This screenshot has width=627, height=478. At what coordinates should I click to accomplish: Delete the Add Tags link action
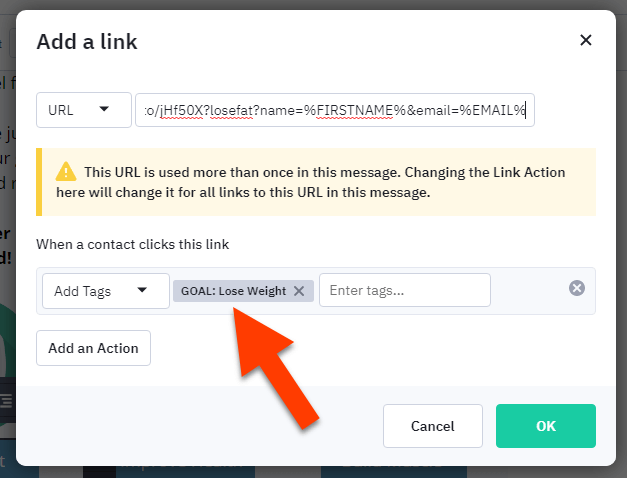point(577,288)
